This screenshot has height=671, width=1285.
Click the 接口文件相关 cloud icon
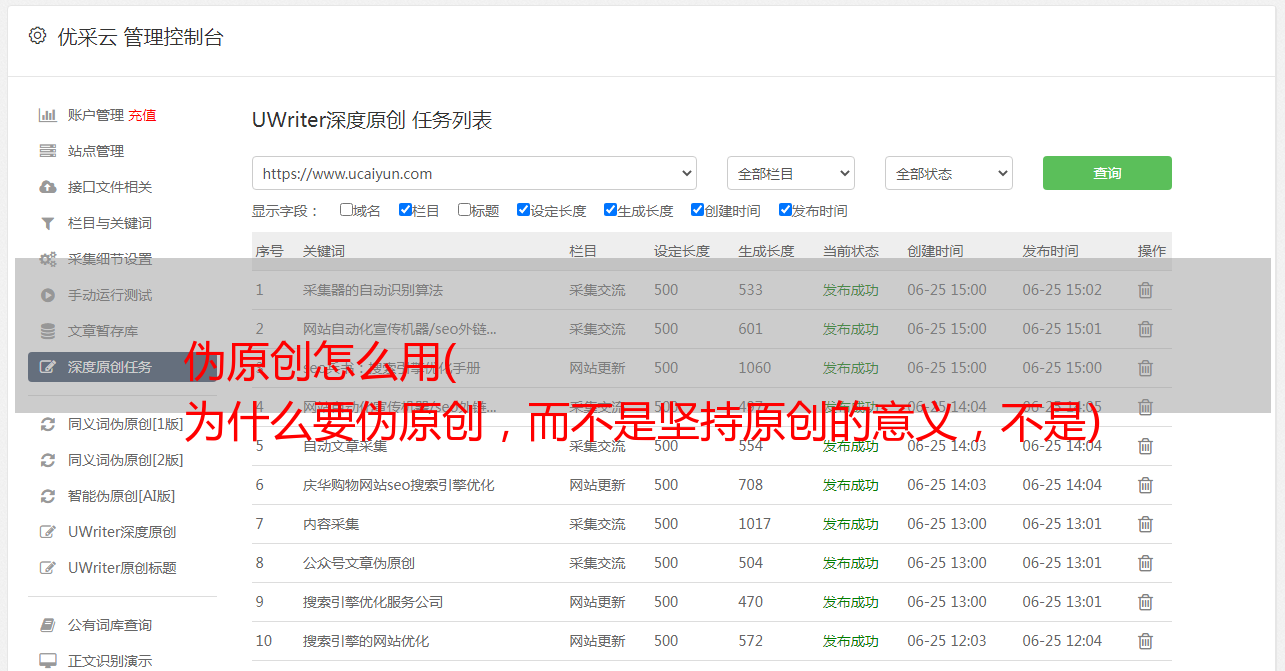point(47,187)
